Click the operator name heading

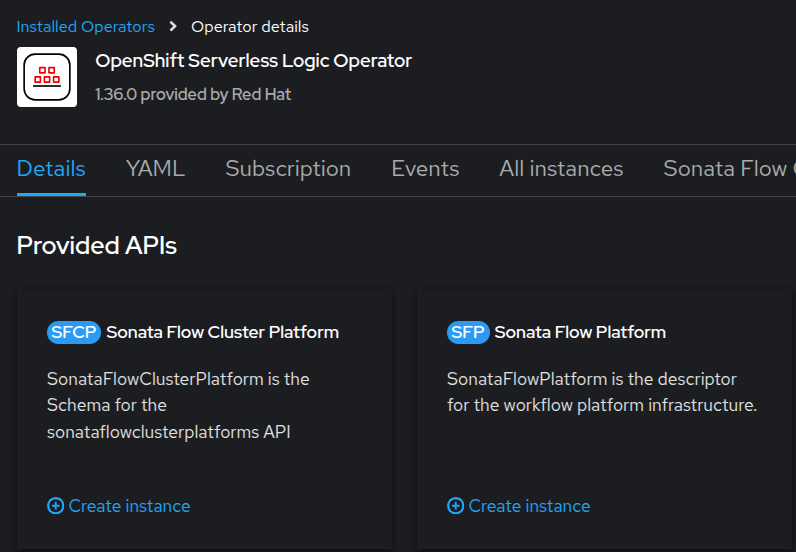[253, 61]
